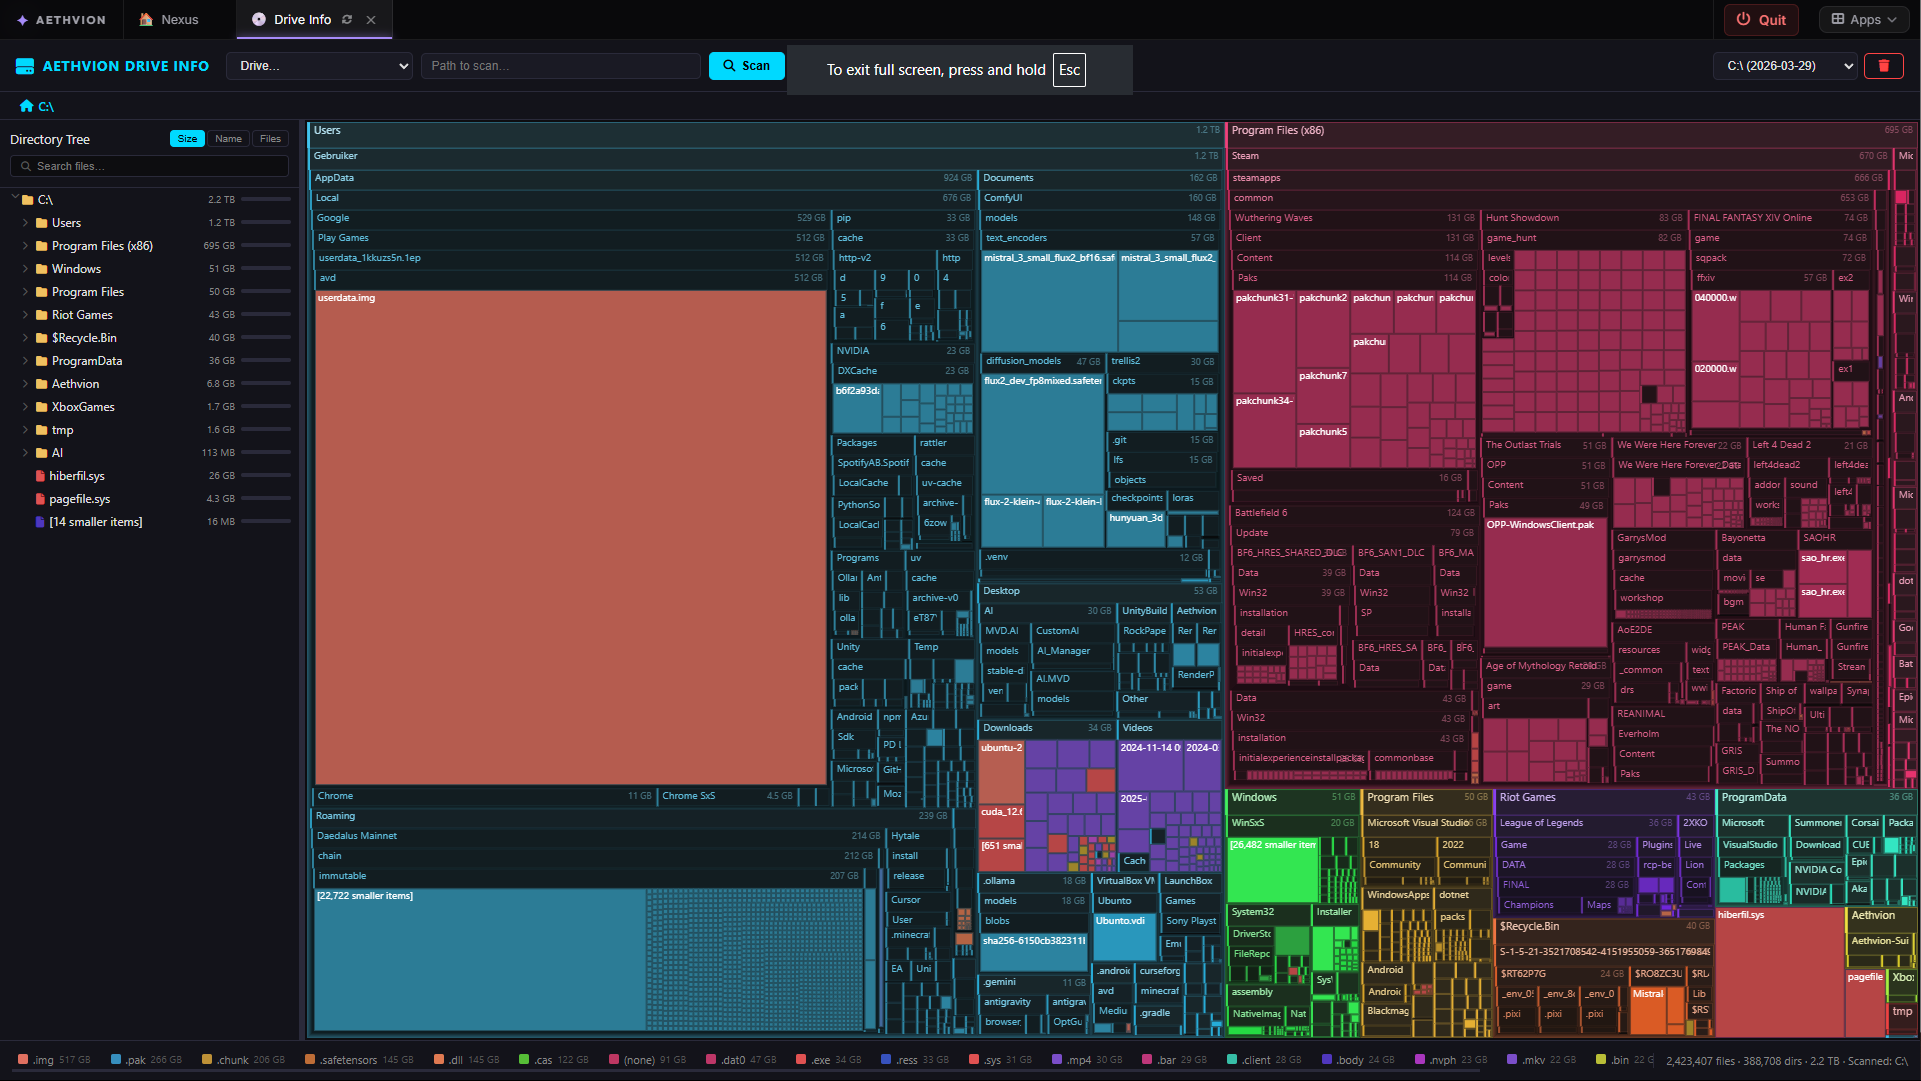Click the sparkle logo next to AETHVION

coord(22,19)
